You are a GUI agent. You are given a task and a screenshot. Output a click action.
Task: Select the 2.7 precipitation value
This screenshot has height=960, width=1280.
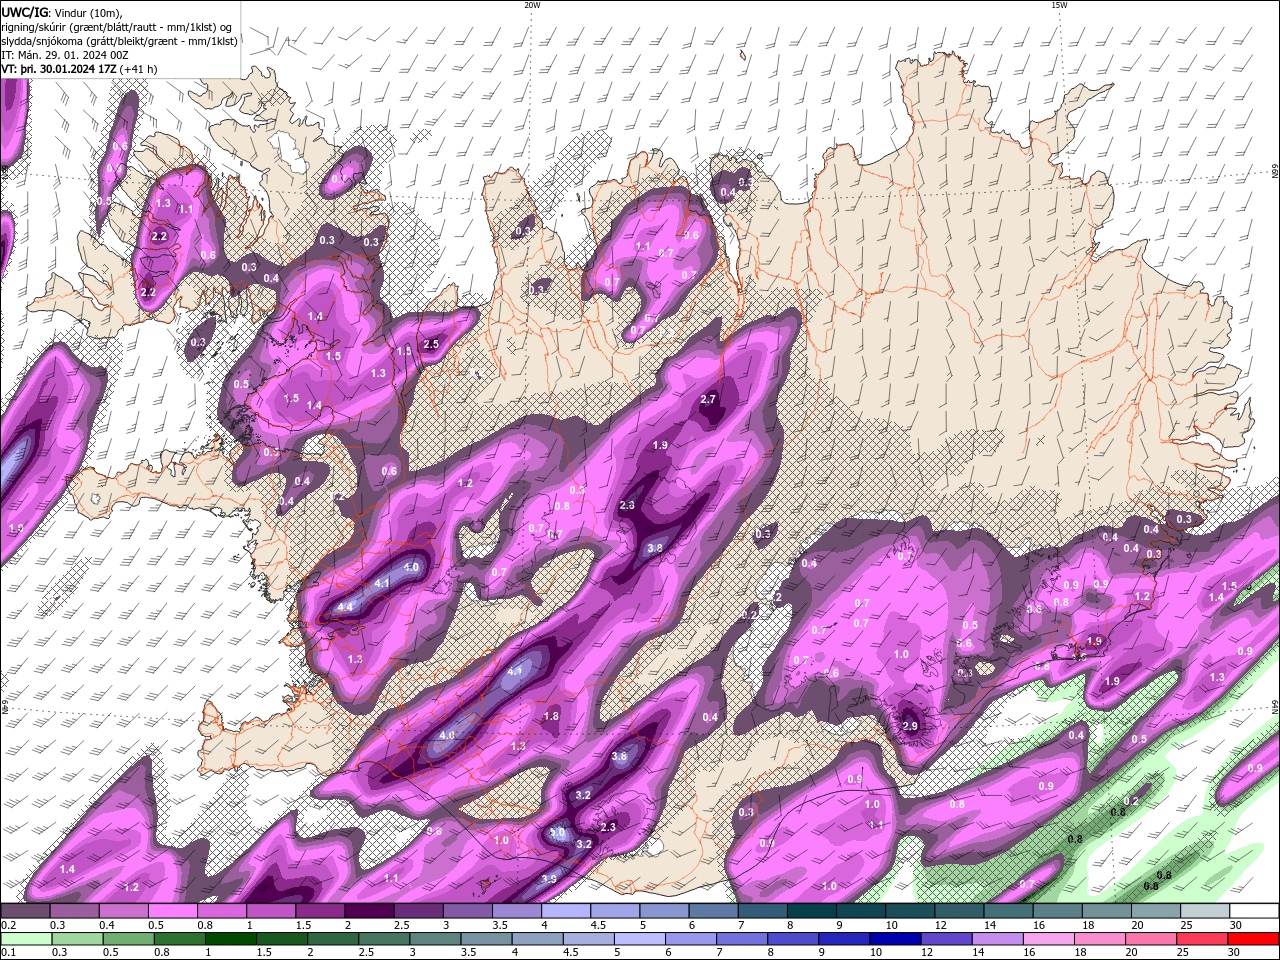point(708,399)
